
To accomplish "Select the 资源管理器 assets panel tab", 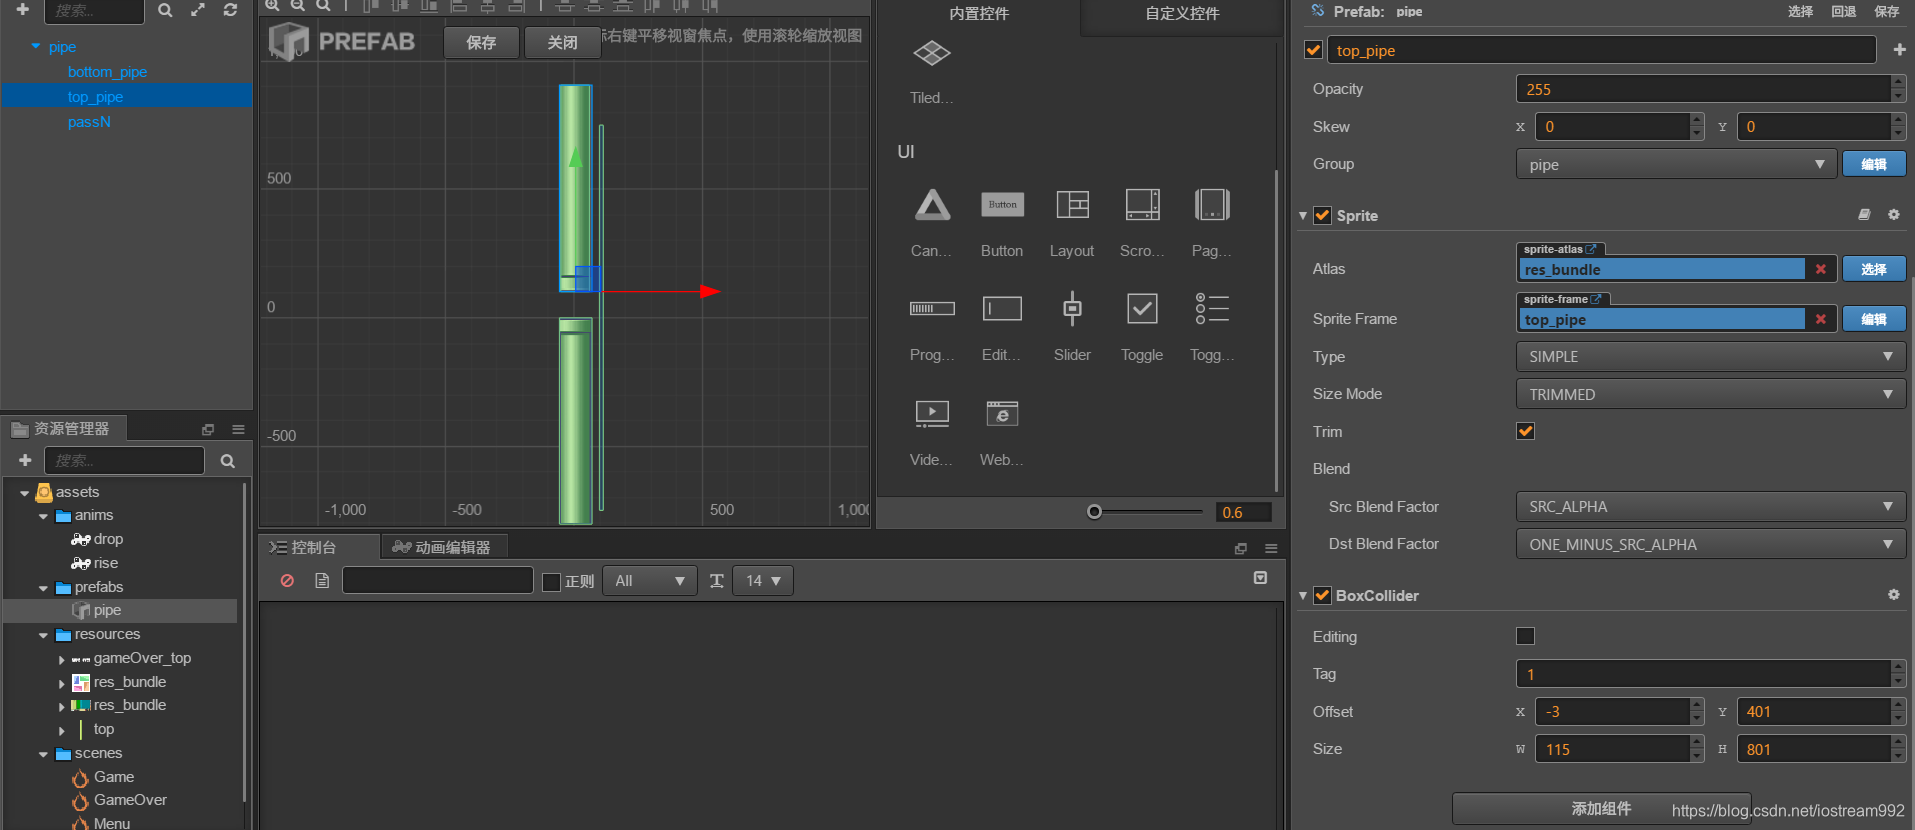I will click(62, 428).
